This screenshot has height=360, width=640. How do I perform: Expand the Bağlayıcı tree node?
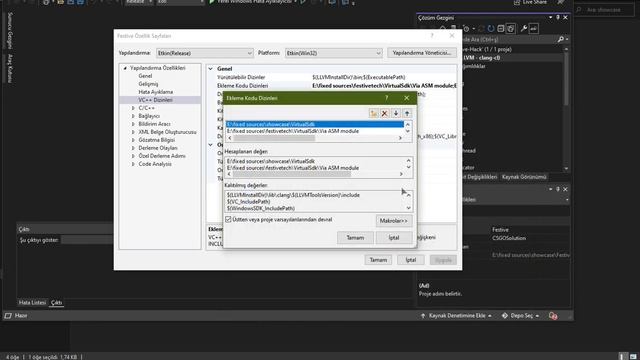[x=133, y=116]
